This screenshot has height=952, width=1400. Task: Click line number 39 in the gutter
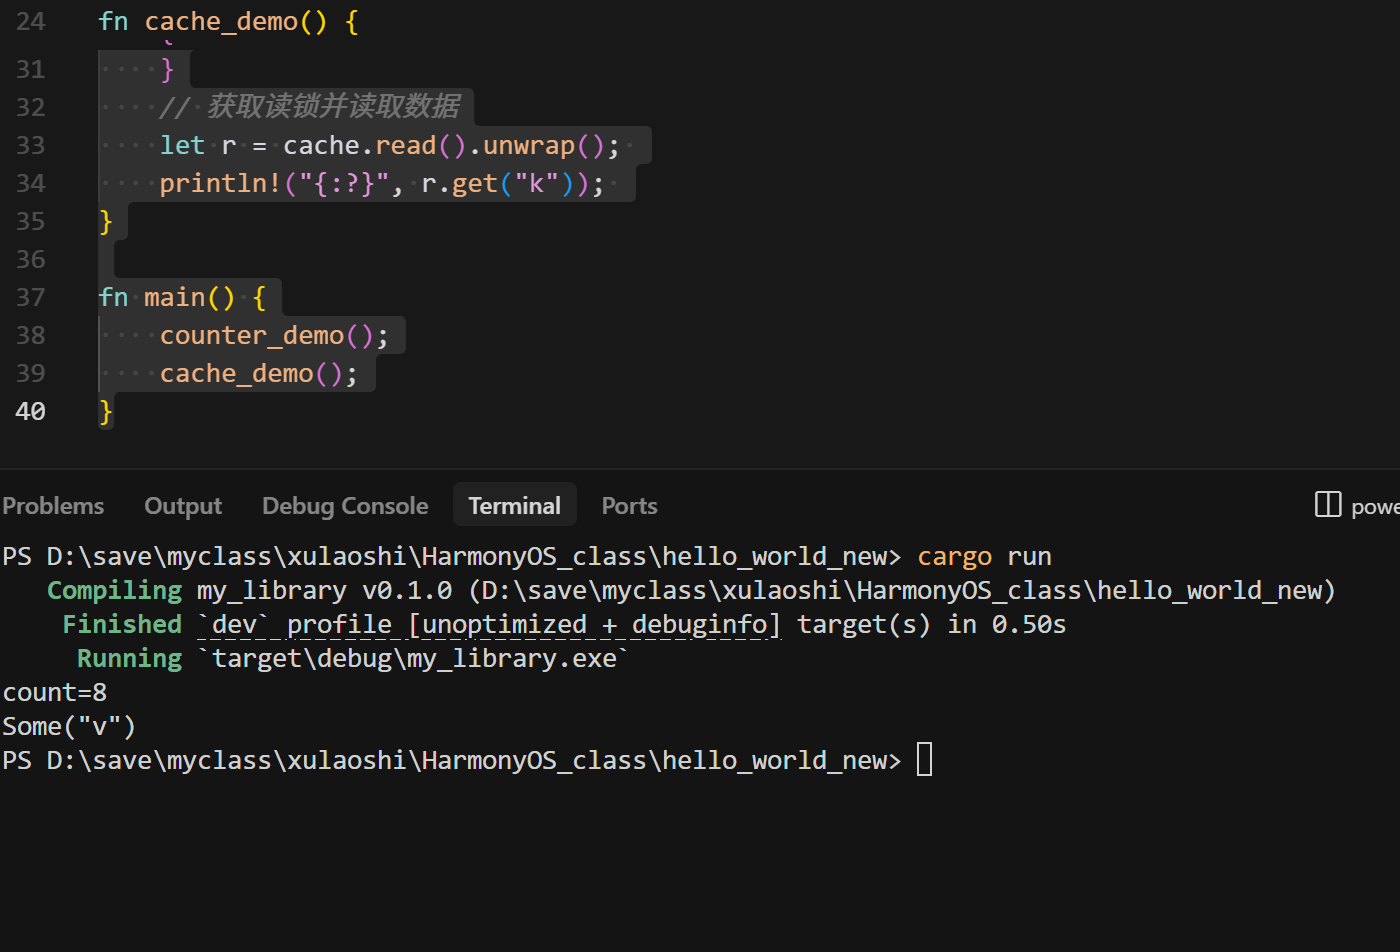[31, 374]
